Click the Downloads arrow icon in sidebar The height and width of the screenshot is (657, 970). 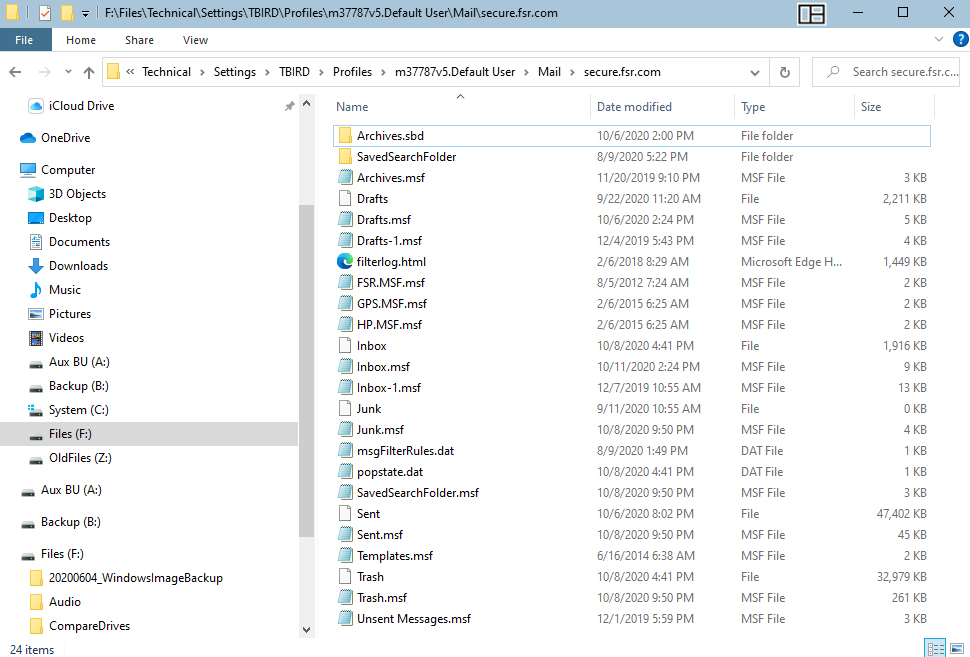pos(36,266)
